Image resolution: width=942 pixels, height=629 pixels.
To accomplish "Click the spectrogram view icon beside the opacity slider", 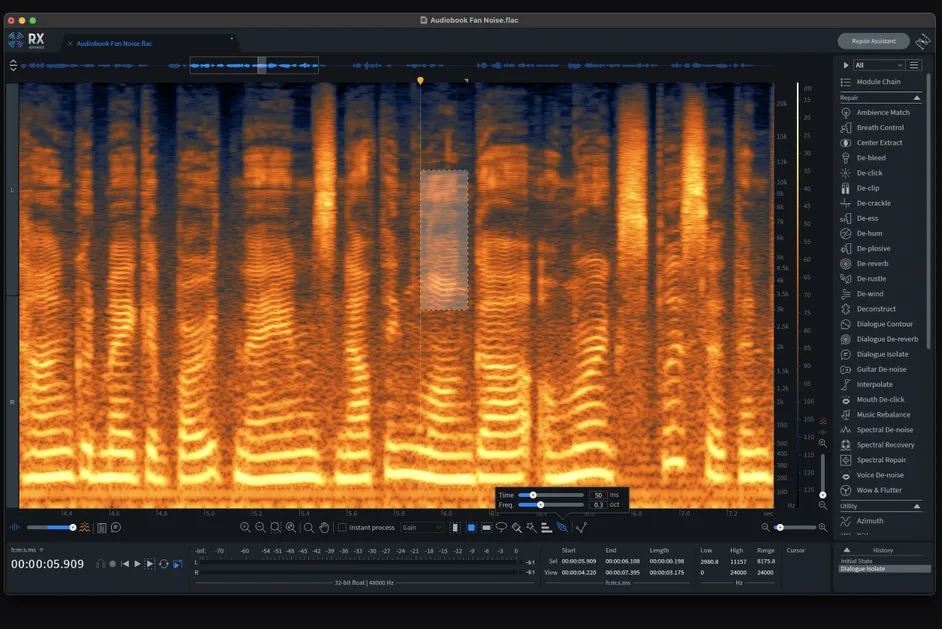I will 85,527.
